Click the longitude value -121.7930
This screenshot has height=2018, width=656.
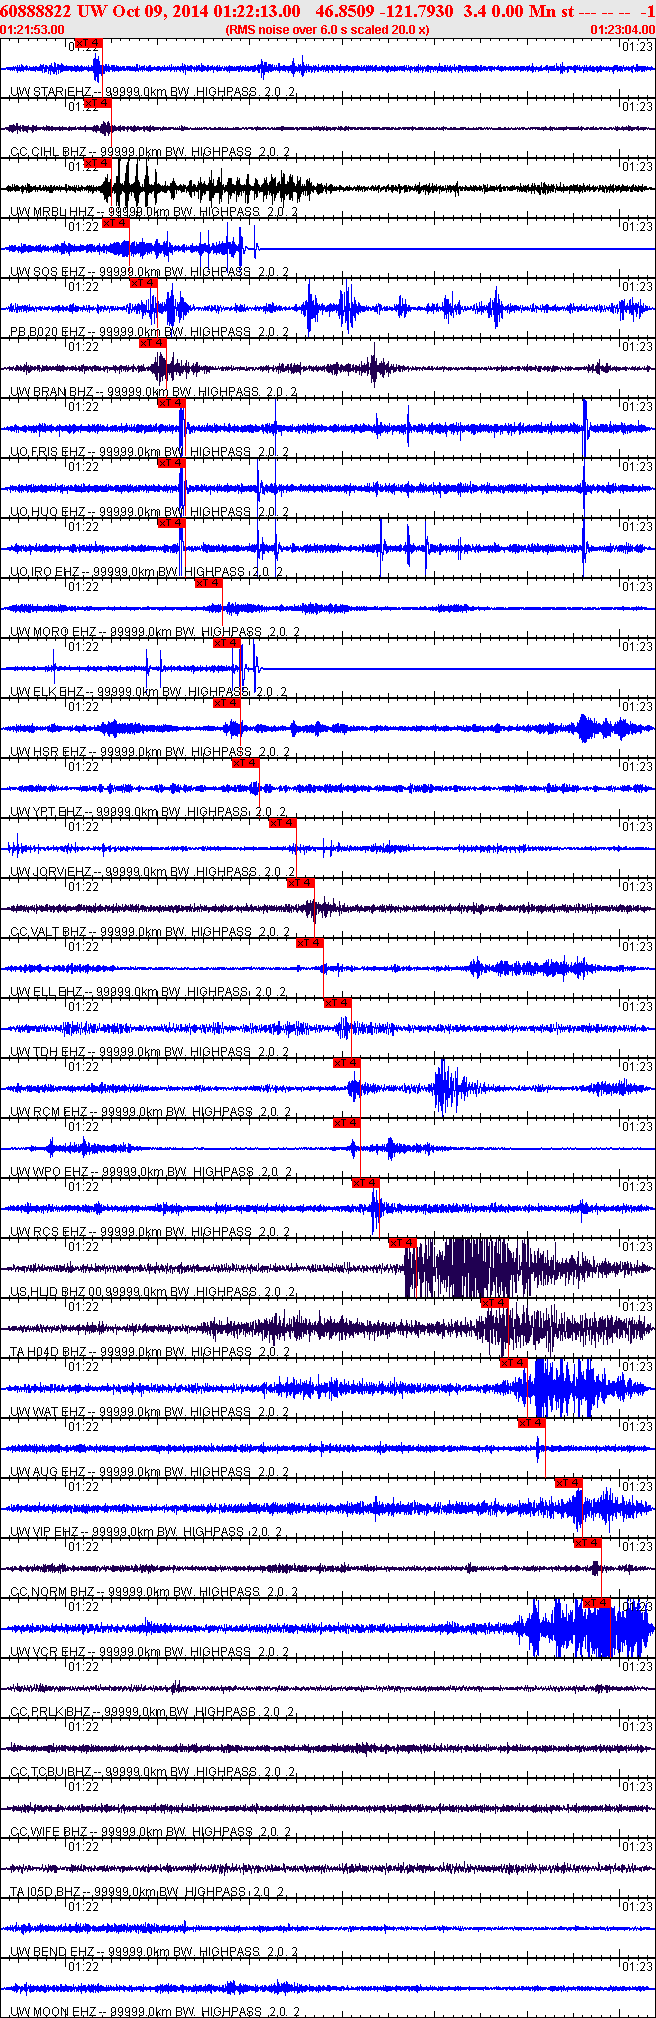point(414,10)
